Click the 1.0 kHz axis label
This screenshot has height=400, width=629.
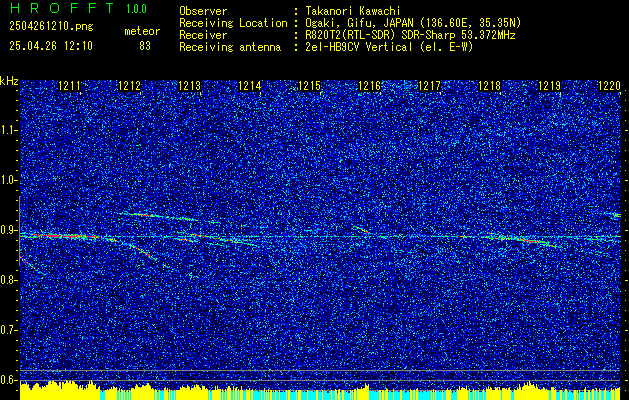[9, 180]
